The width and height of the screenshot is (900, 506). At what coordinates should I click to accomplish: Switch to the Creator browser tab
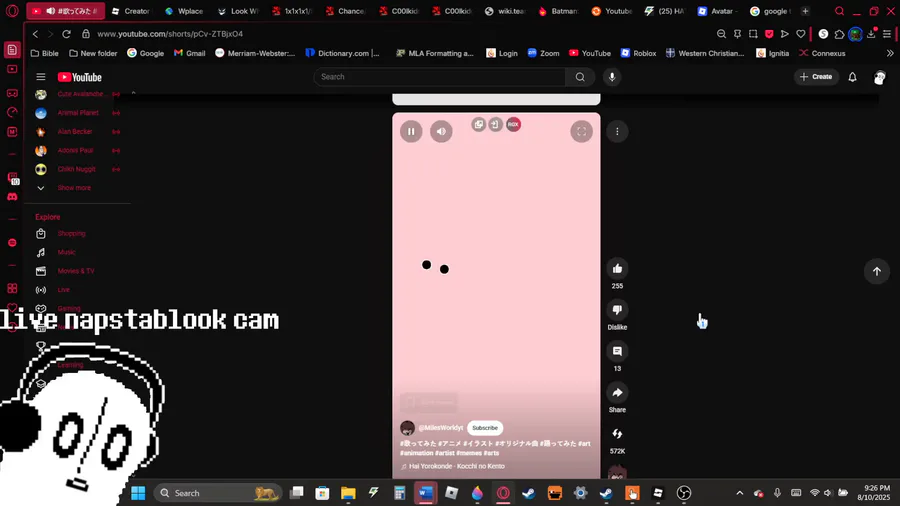click(x=131, y=11)
